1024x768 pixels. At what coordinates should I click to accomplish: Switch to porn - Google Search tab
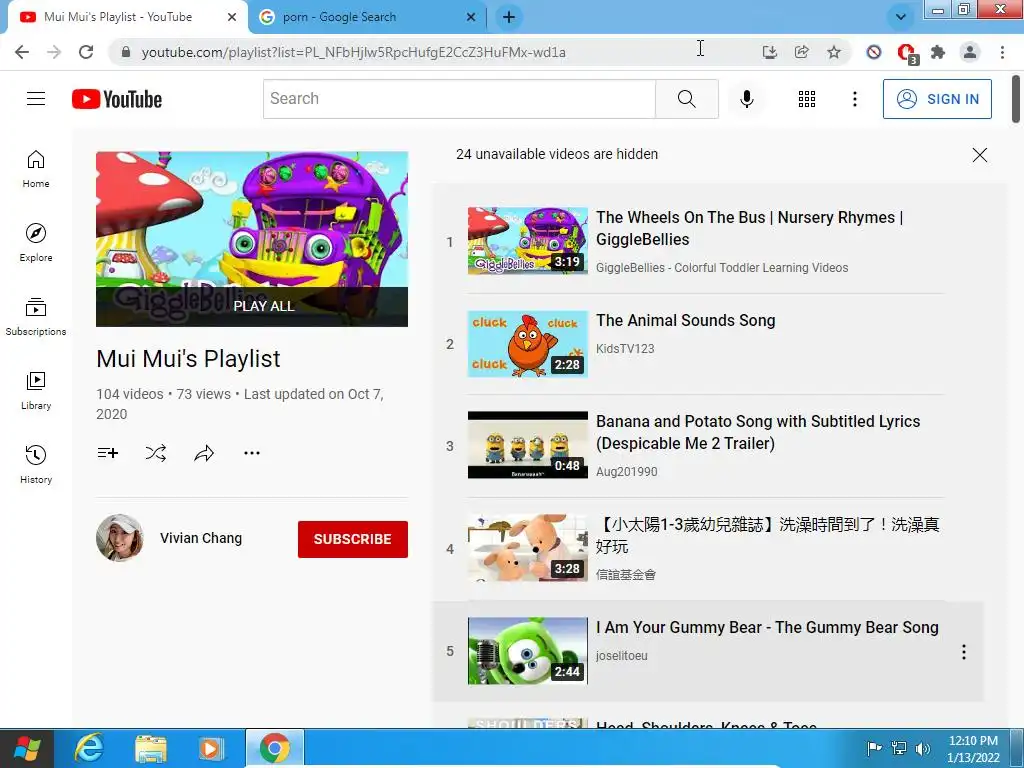coord(366,17)
